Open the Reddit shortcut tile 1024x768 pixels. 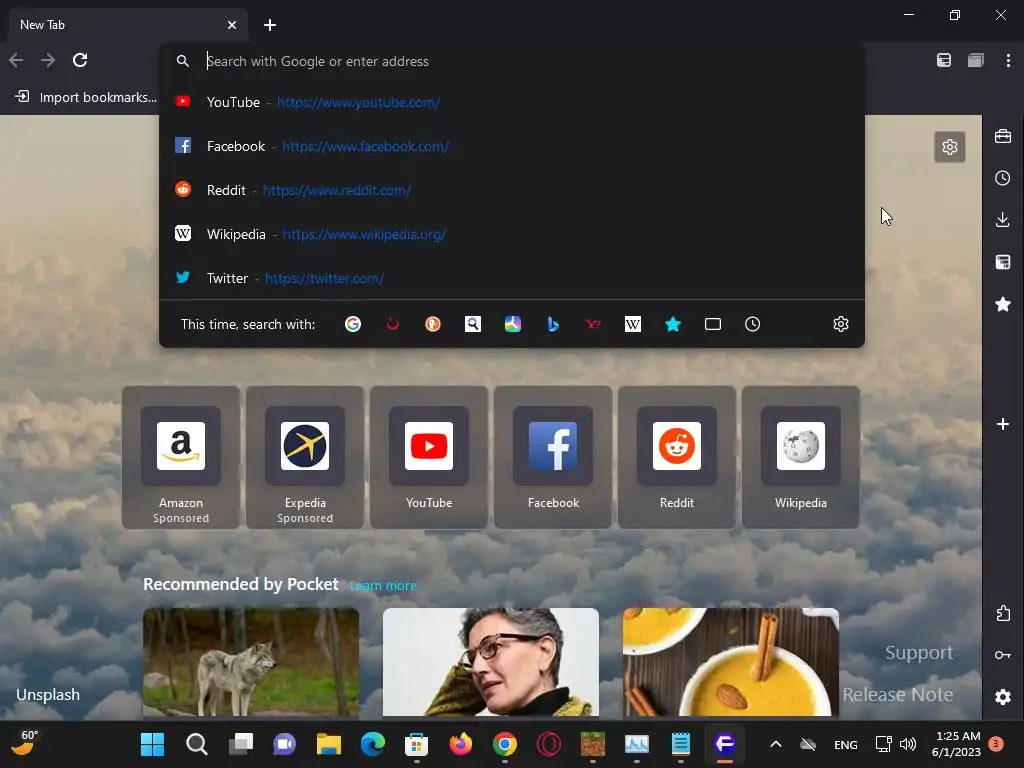pyautogui.click(x=677, y=457)
